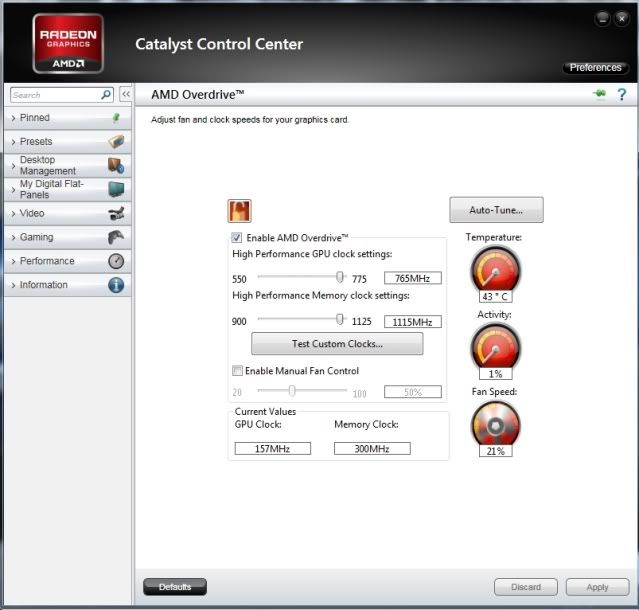The width and height of the screenshot is (639, 610).
Task: Click the Performance clock gauge icon
Action: pos(116,261)
